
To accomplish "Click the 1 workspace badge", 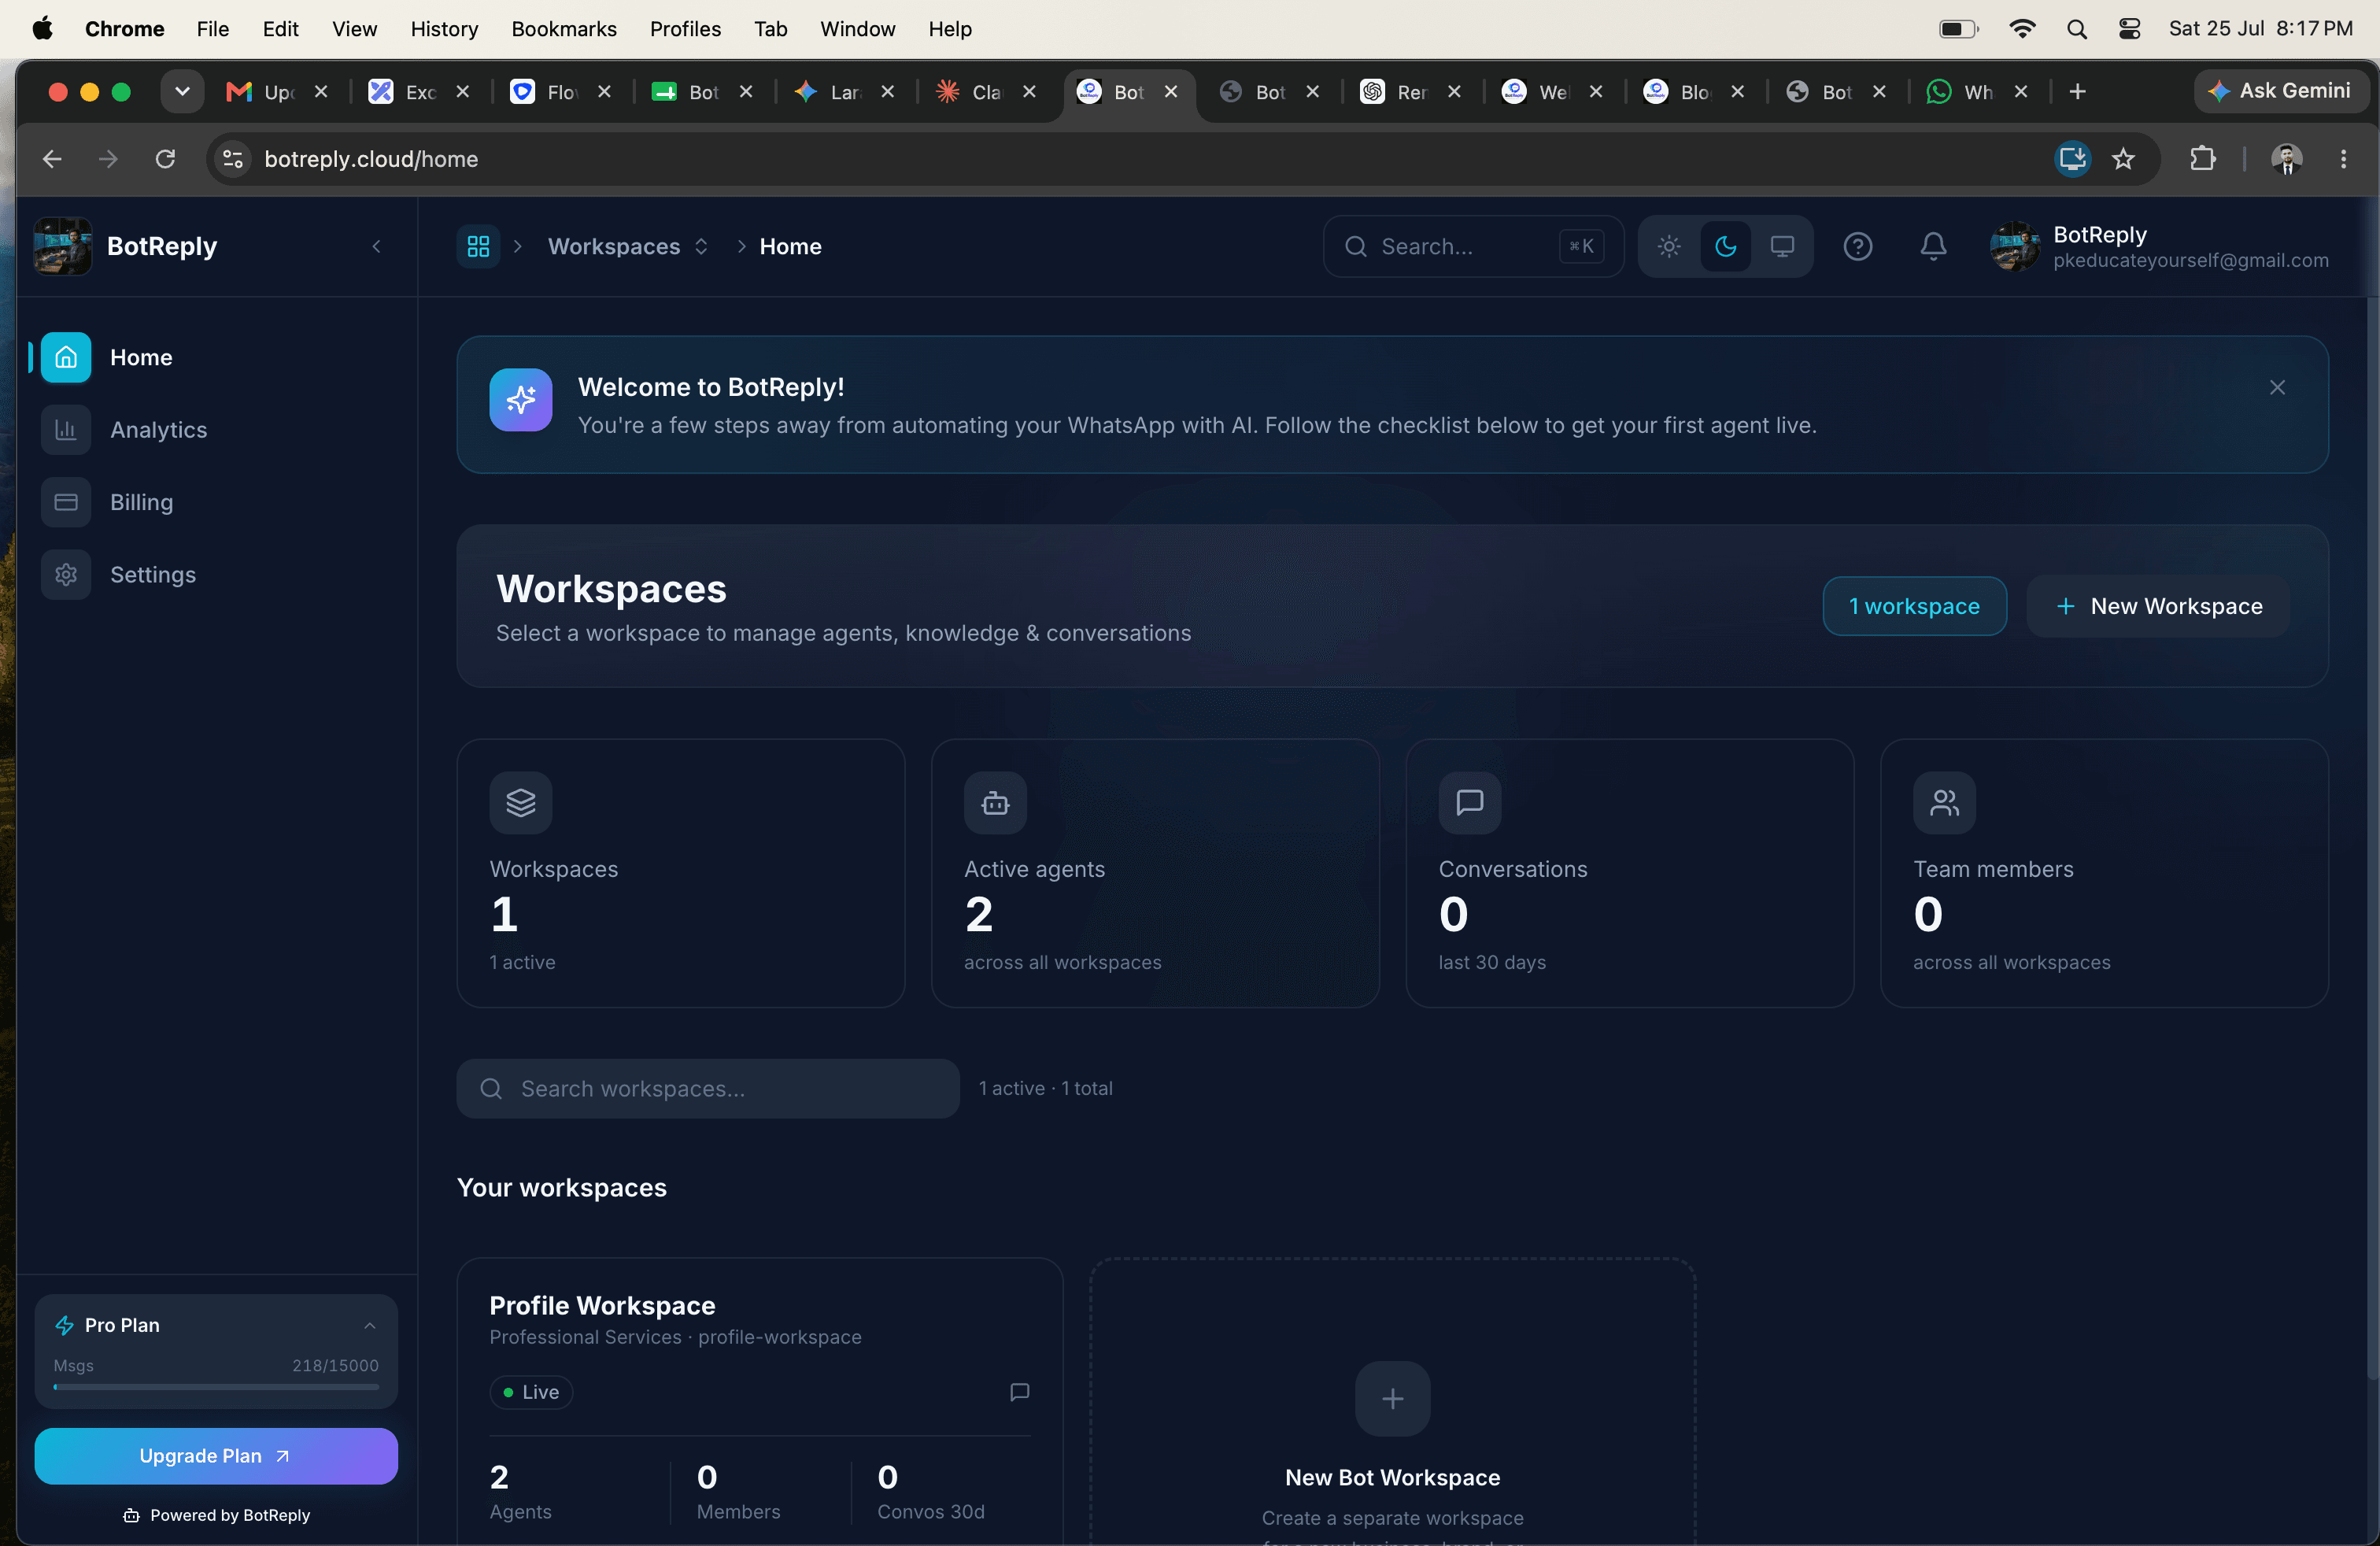I will coord(1914,606).
